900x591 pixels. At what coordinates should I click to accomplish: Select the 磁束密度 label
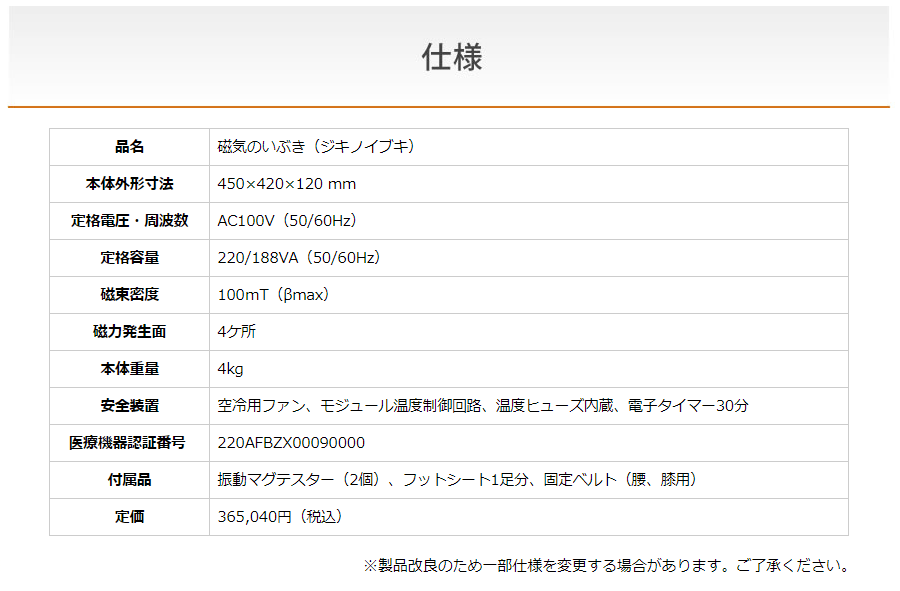pos(130,295)
